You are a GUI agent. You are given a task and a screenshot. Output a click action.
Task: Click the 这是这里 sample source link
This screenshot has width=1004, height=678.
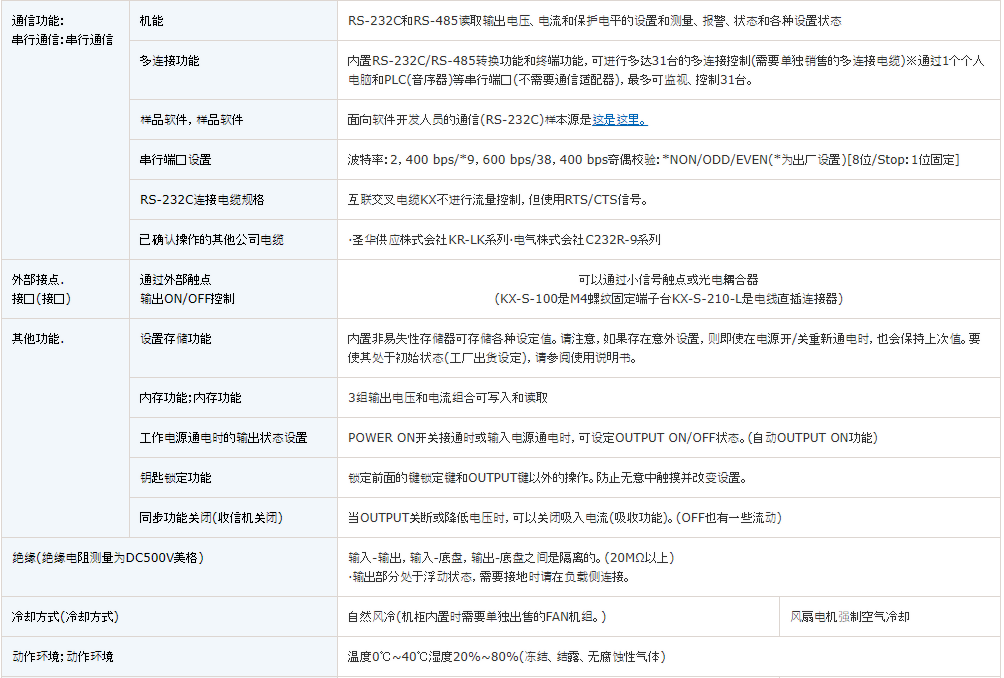click(x=619, y=120)
